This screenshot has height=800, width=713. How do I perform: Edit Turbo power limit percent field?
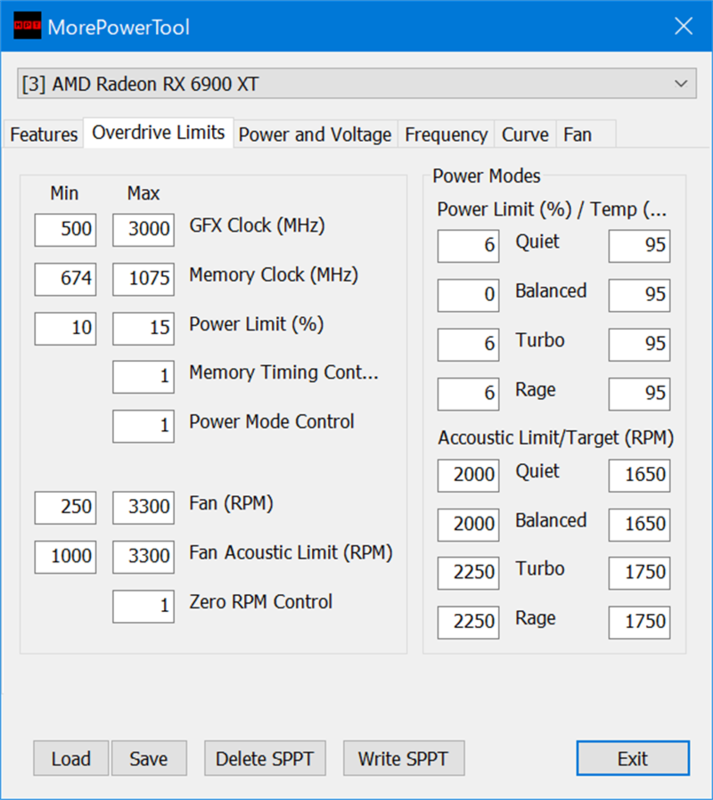click(468, 345)
